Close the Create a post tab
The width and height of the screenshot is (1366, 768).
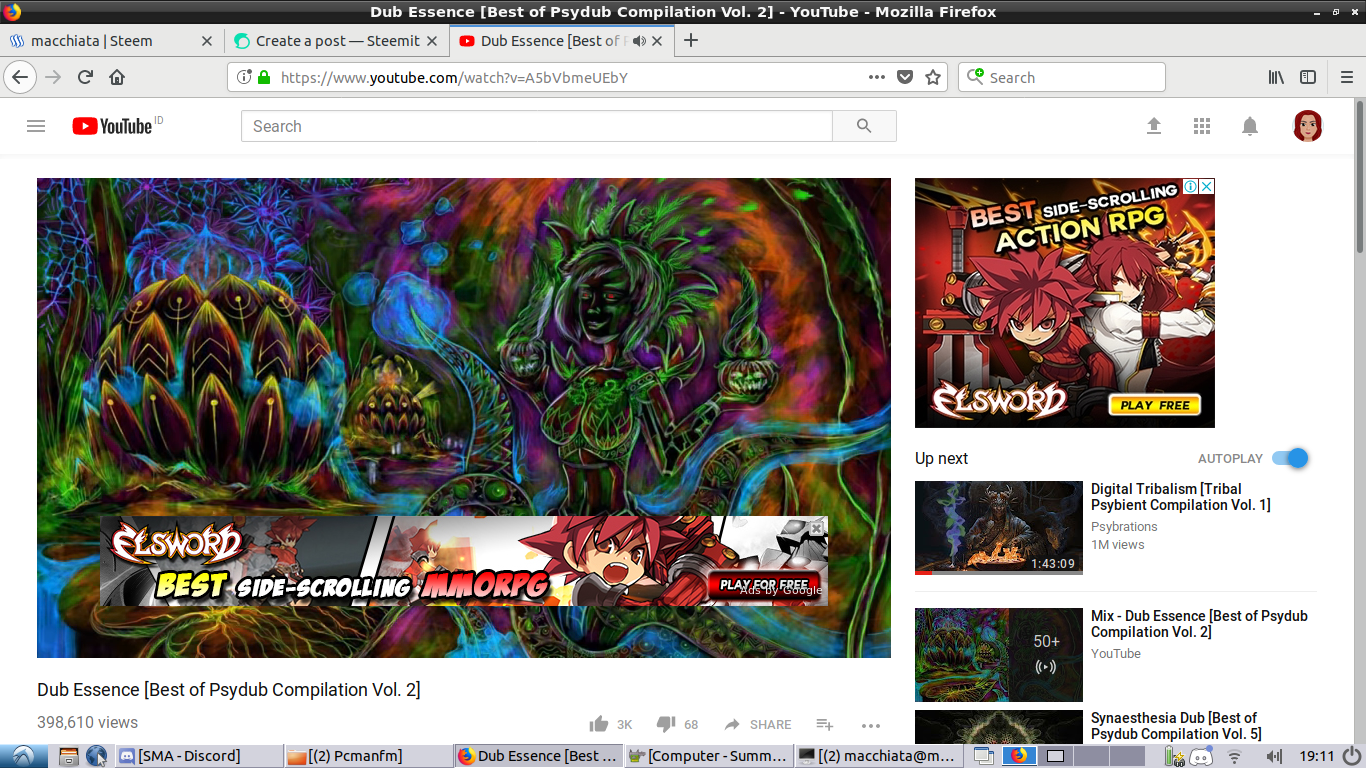[432, 41]
